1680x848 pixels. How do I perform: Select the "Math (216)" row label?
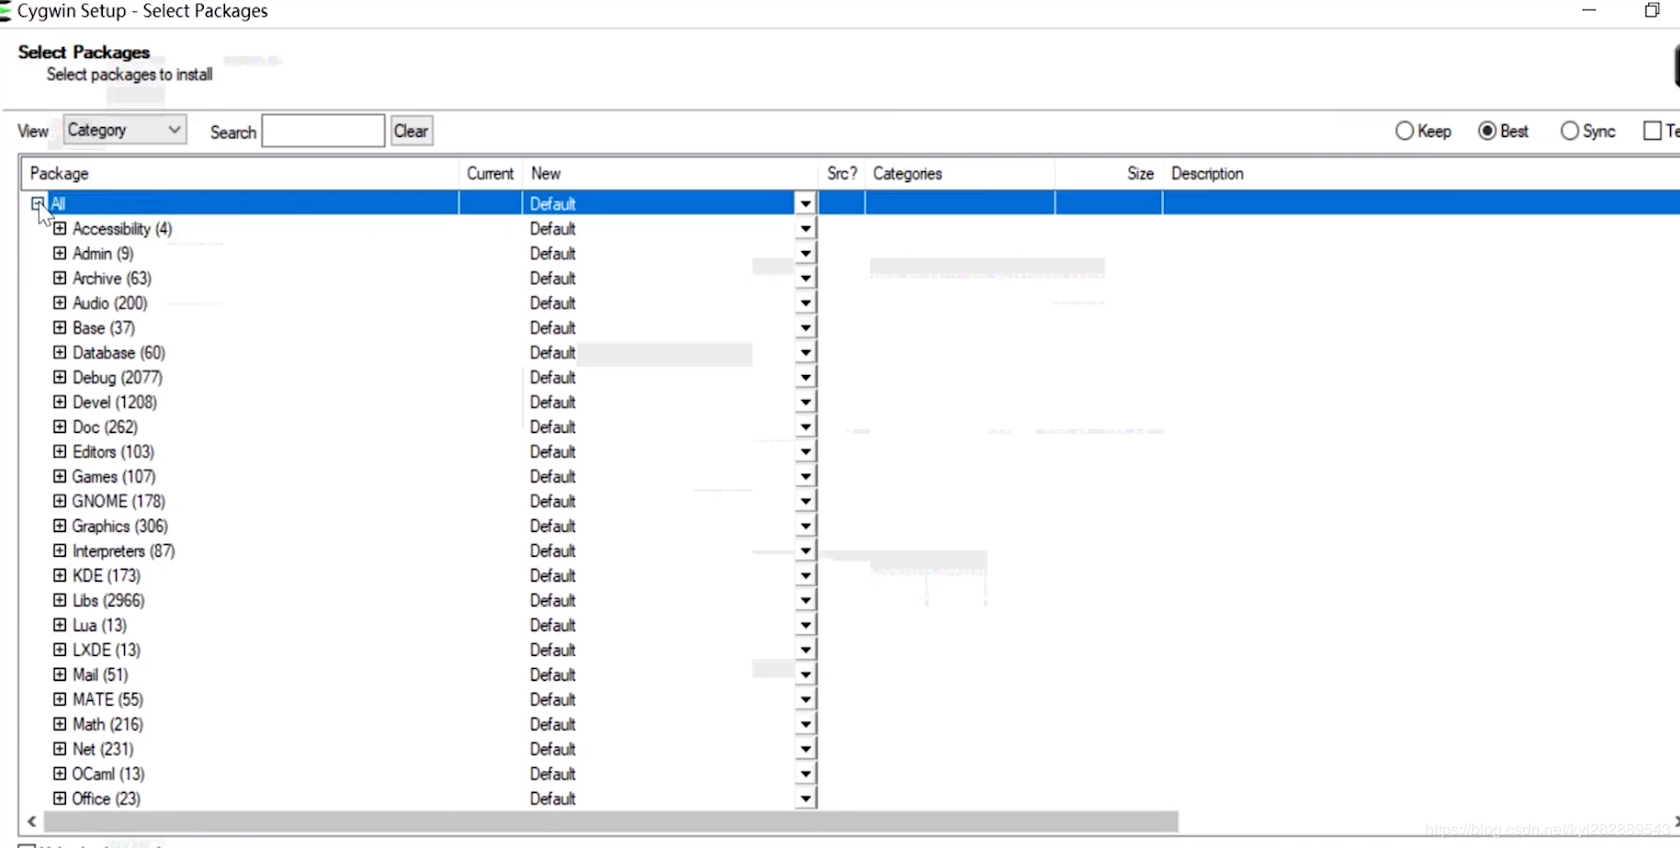point(108,724)
